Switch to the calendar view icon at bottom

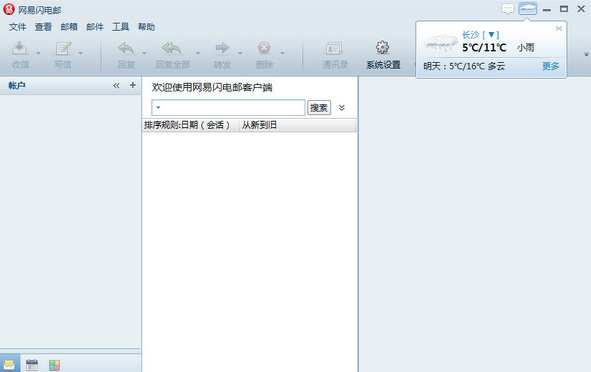(x=32, y=364)
